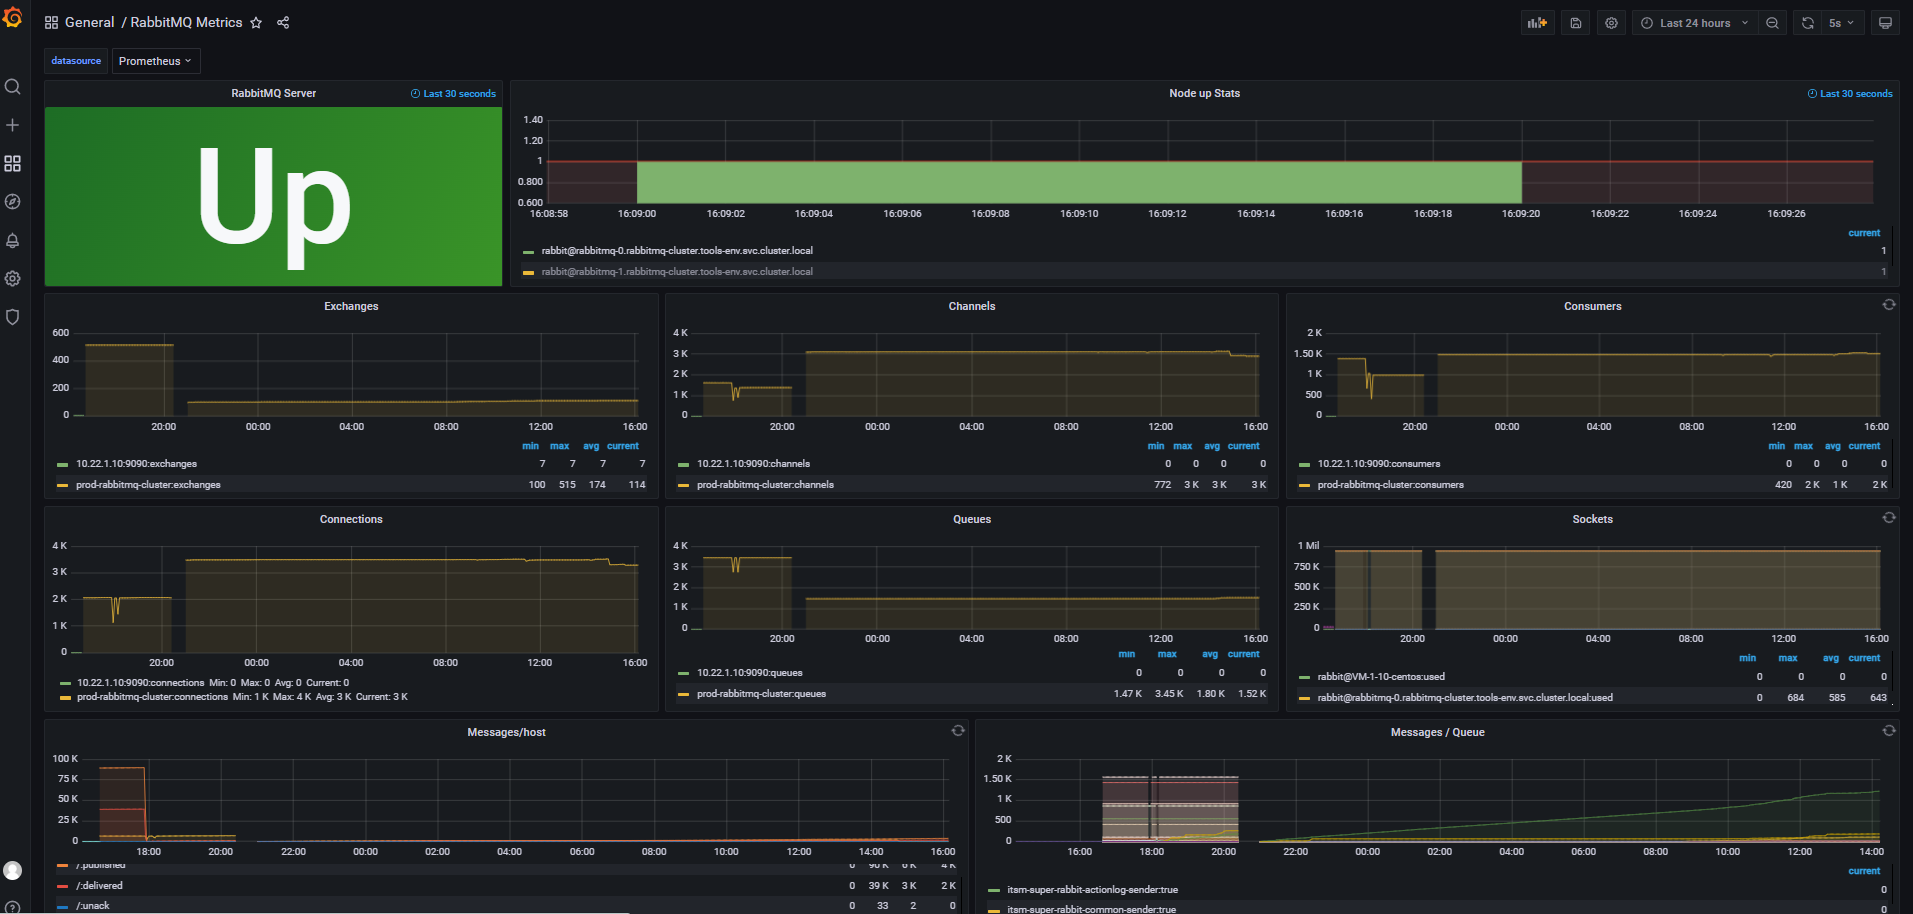
Task: Go to the General folder breadcrumb
Action: coord(89,23)
